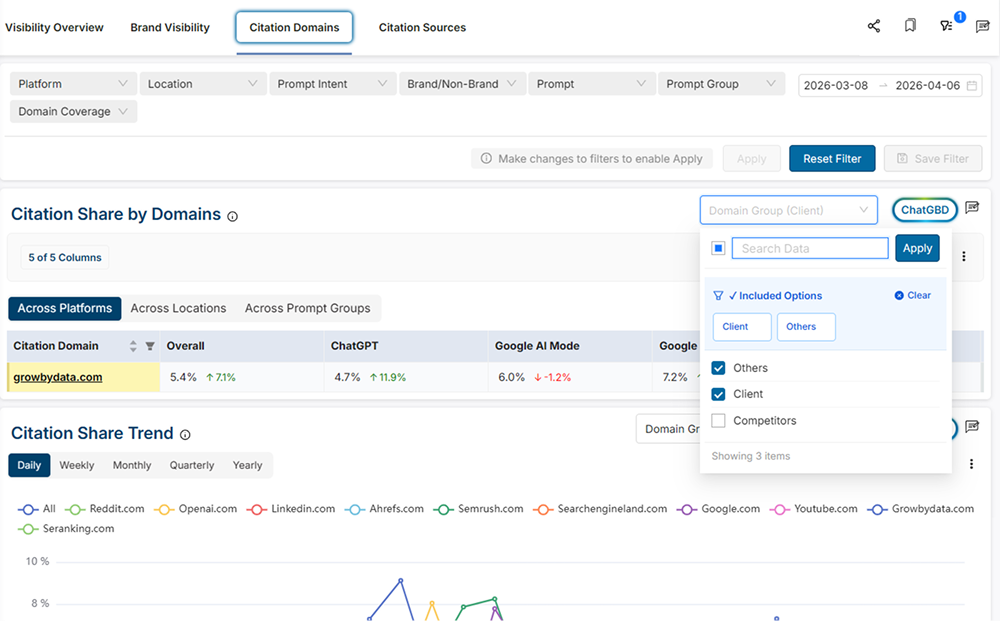The height and width of the screenshot is (621, 1000).
Task: Open kebab menu in Citation Share by Domains
Action: 964,257
